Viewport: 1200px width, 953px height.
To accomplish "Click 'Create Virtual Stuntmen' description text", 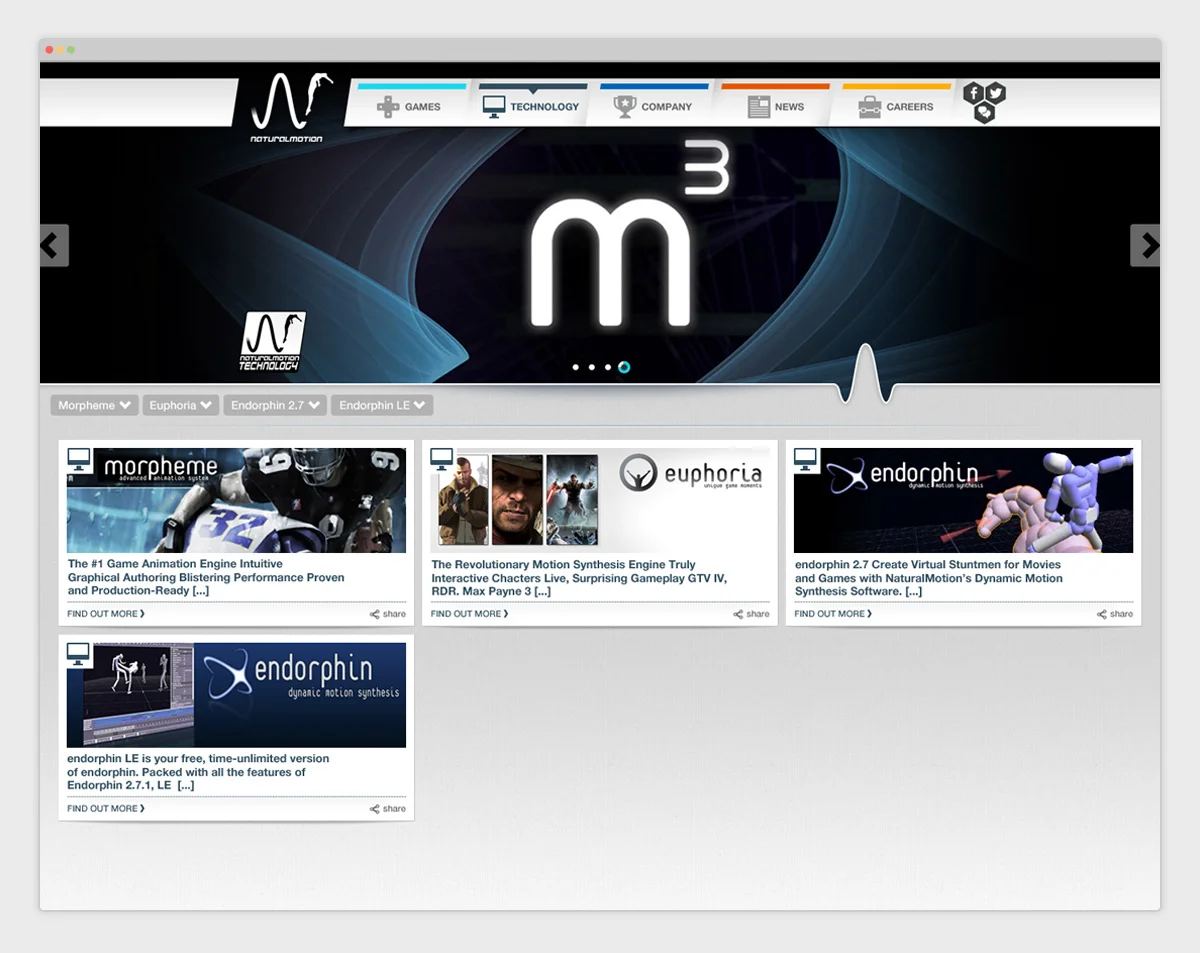I will 929,578.
